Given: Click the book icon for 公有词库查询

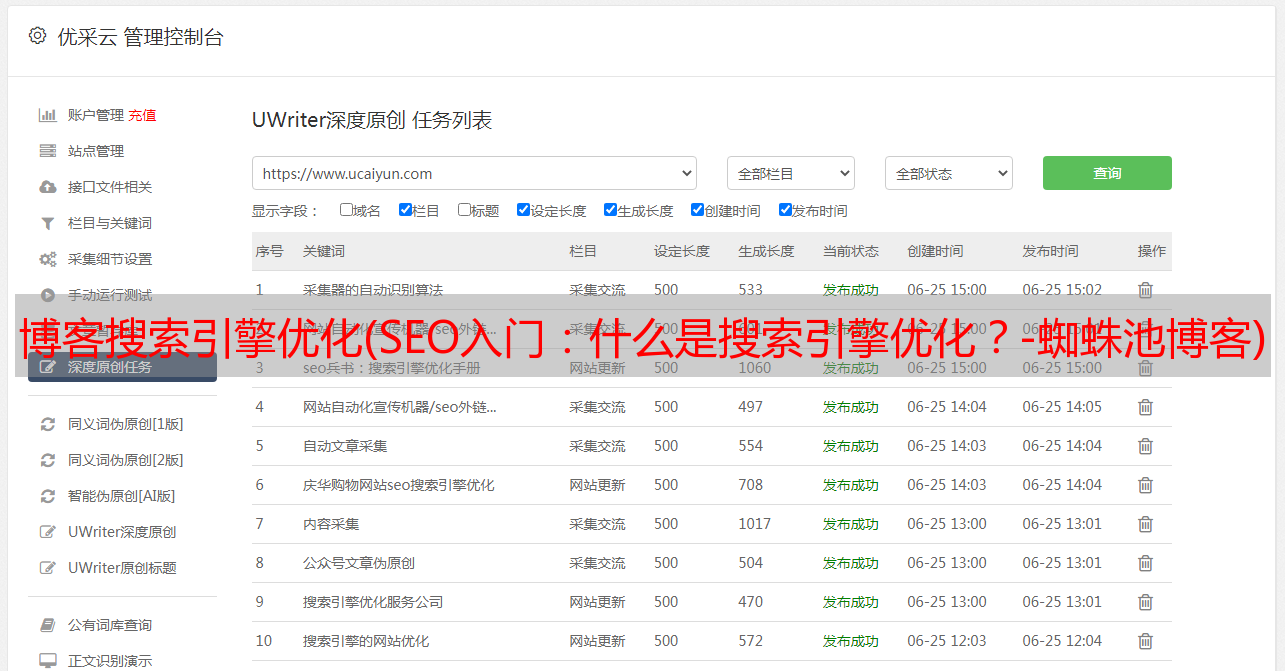Looking at the screenshot, I should pyautogui.click(x=47, y=625).
